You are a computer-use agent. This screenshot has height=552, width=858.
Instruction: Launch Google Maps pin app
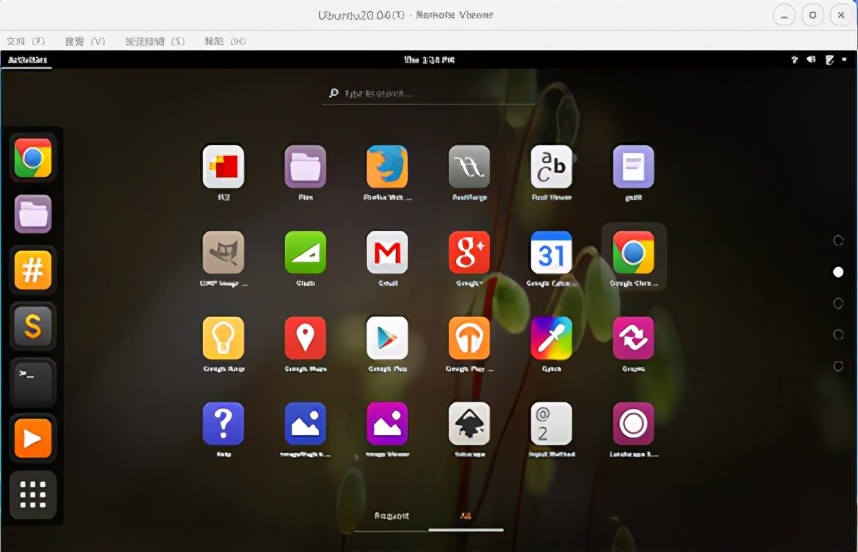point(305,338)
